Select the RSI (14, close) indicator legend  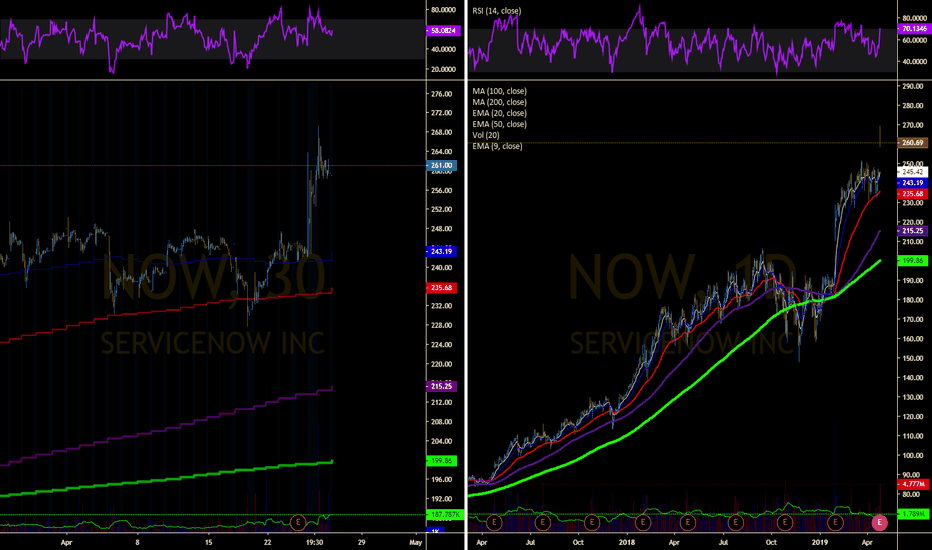pyautogui.click(x=496, y=11)
